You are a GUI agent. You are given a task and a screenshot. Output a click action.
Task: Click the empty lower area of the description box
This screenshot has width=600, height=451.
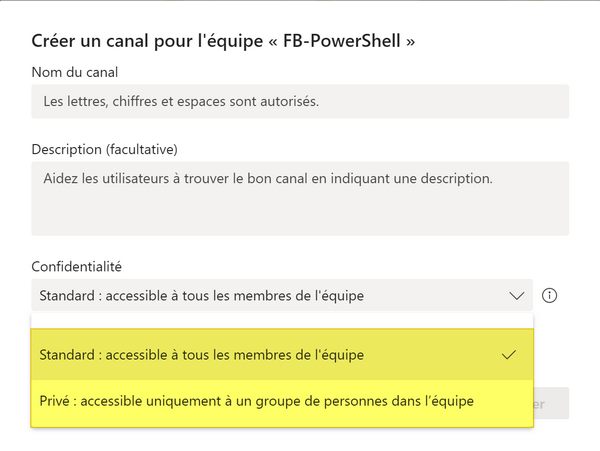(300, 217)
